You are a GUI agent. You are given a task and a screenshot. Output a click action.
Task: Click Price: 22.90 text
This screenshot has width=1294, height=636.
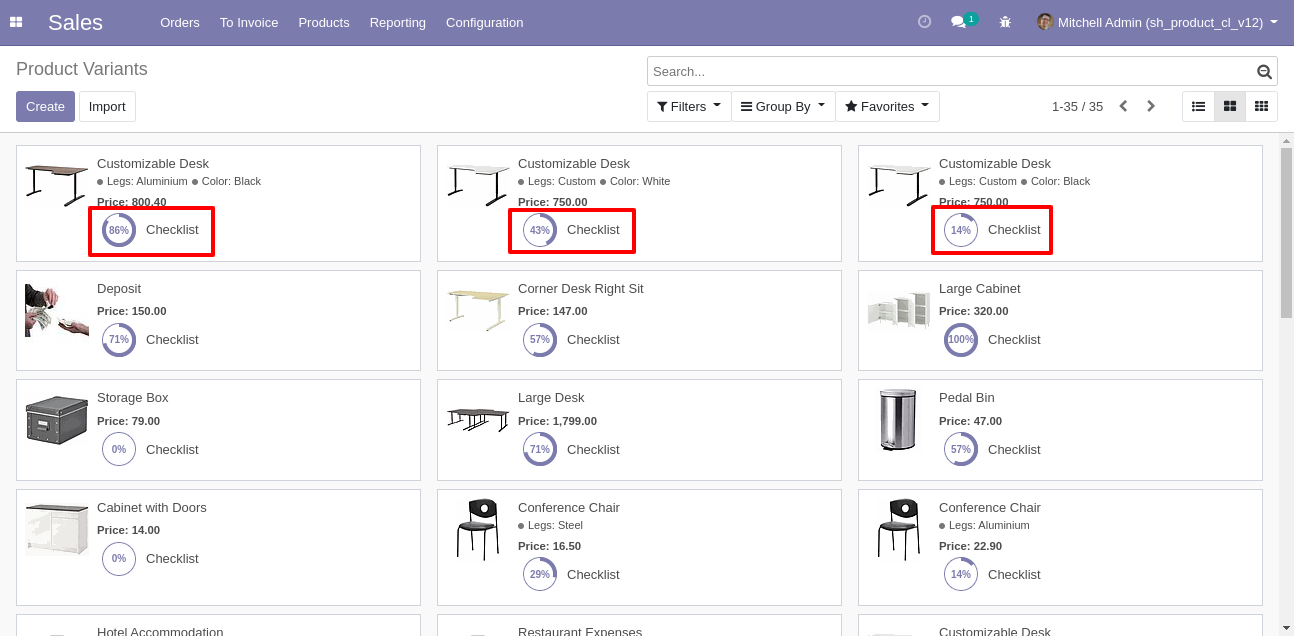(x=970, y=546)
